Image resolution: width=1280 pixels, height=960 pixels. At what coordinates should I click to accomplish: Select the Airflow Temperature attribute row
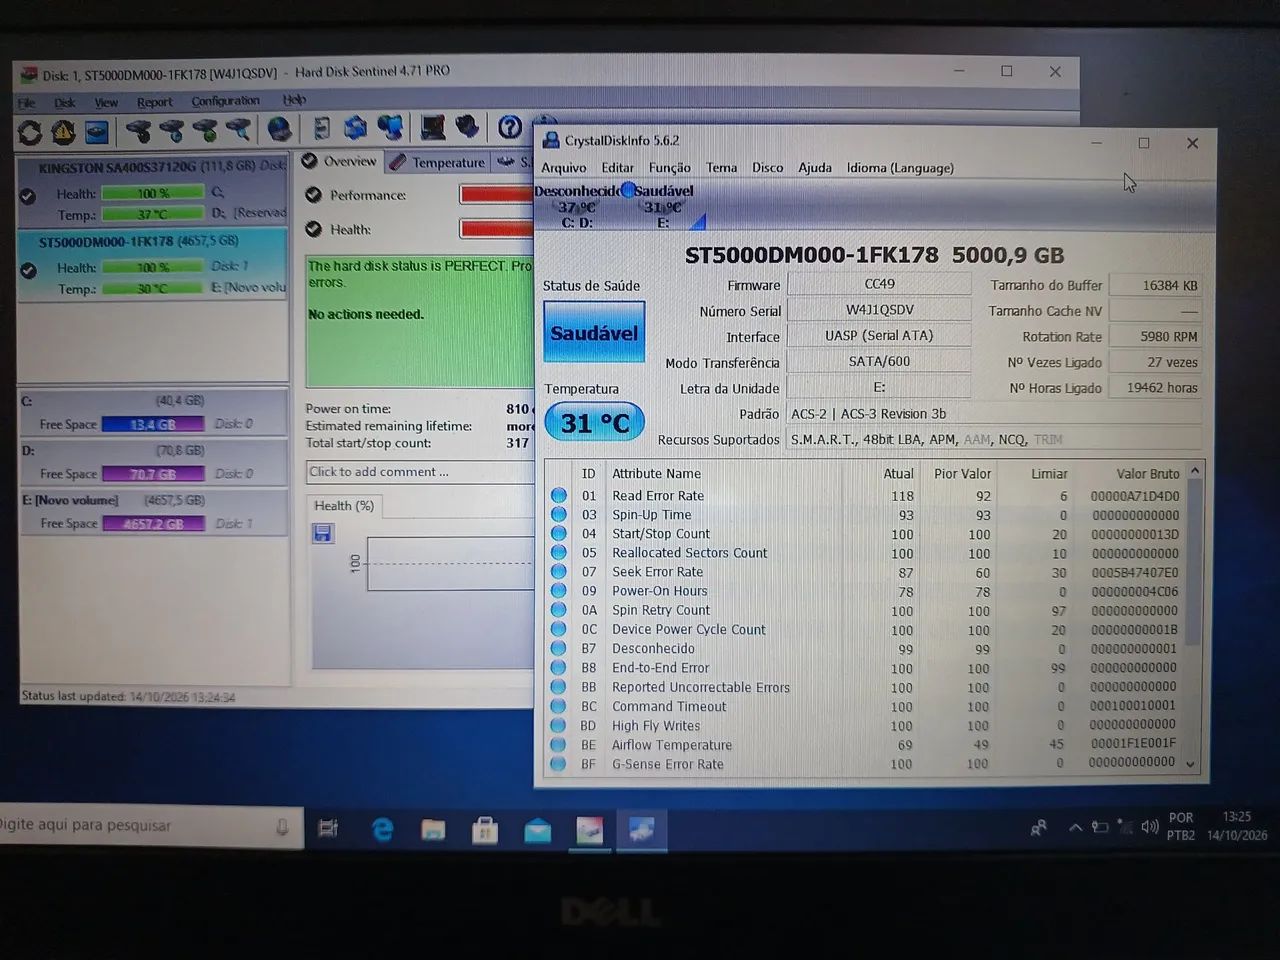[867, 745]
